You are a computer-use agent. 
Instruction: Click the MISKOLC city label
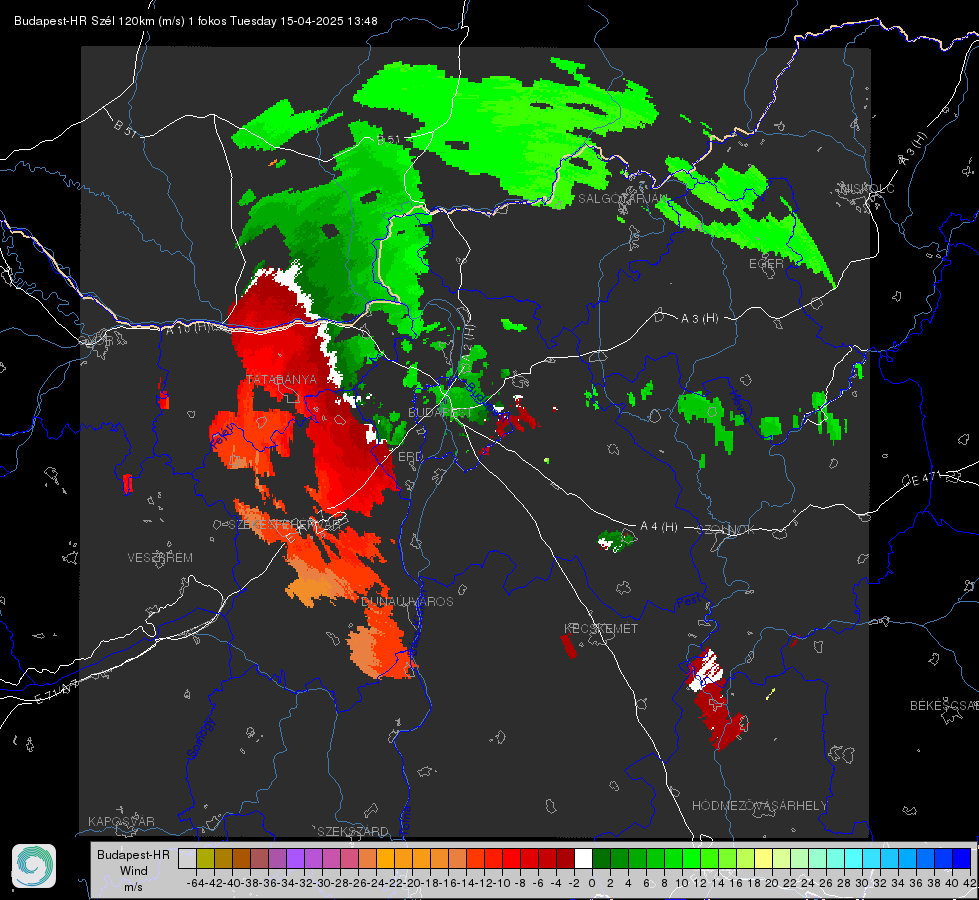[x=867, y=188]
